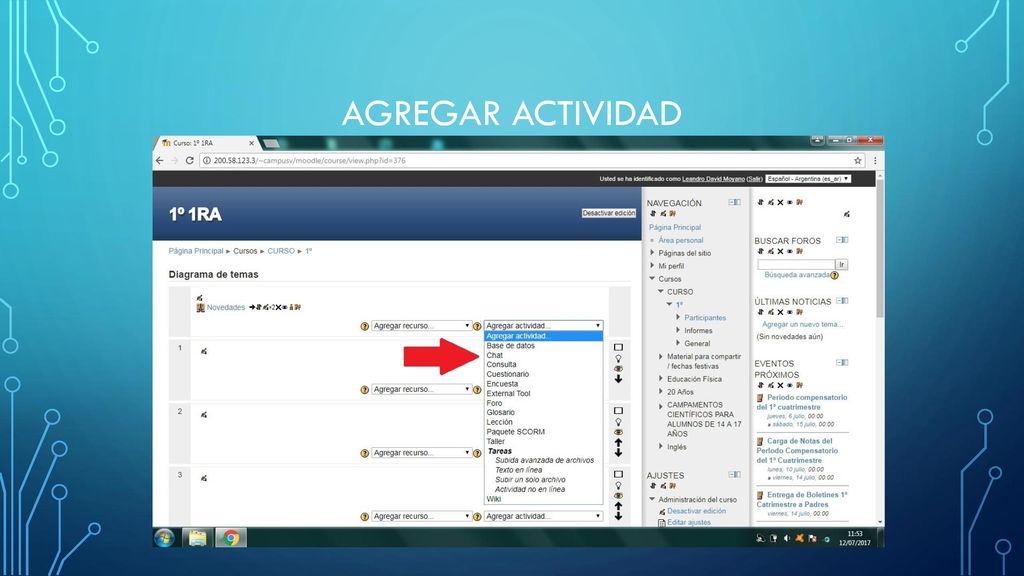Expand Educación Física course node
1024x576 pixels.
(661, 379)
